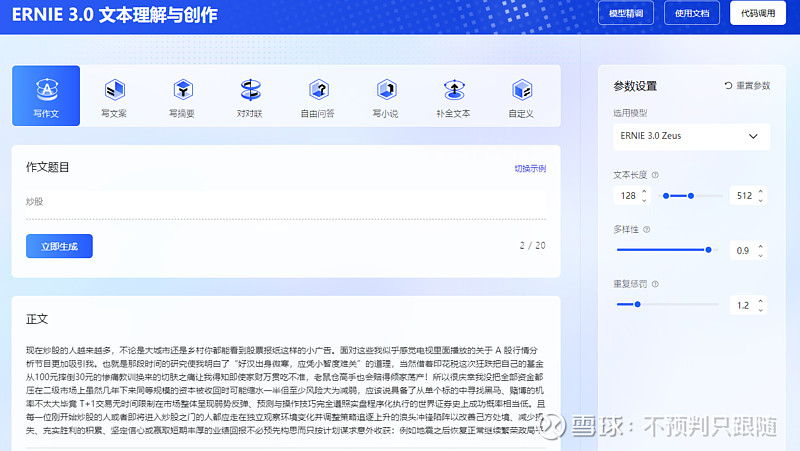Decrease the 多样性 0.9 value
The image size is (800, 451).
[761, 255]
